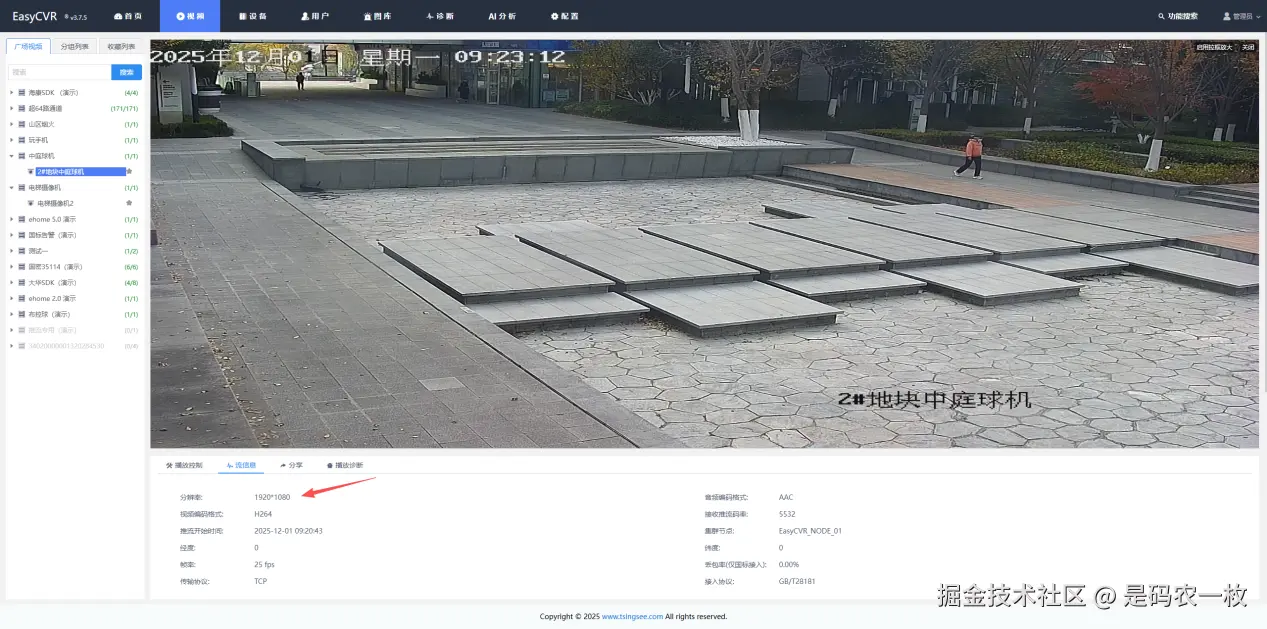Image resolution: width=1267 pixels, height=629 pixels.
Task: Expand the 大华SDK（演示）node
Action: pos(11,283)
